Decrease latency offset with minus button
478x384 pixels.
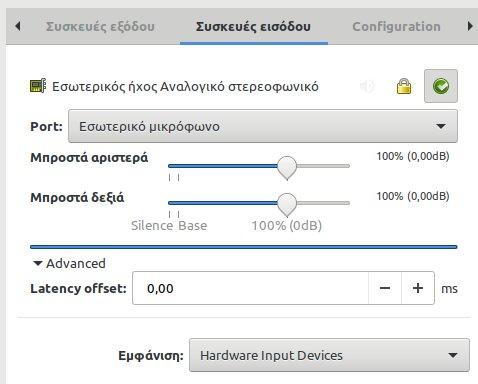[x=385, y=288]
